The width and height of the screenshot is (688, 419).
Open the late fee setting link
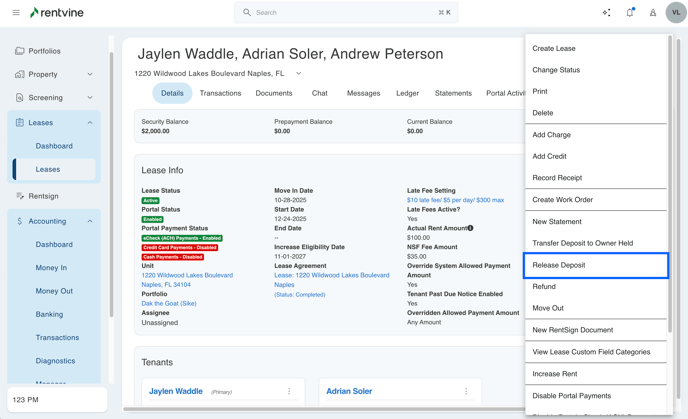click(455, 200)
